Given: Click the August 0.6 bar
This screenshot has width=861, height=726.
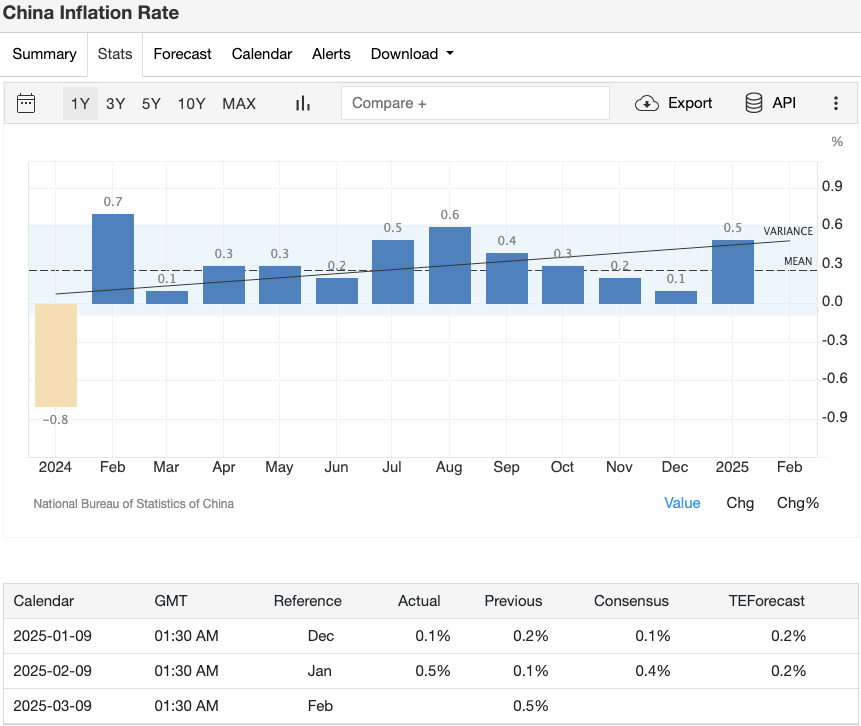Looking at the screenshot, I should [450, 265].
